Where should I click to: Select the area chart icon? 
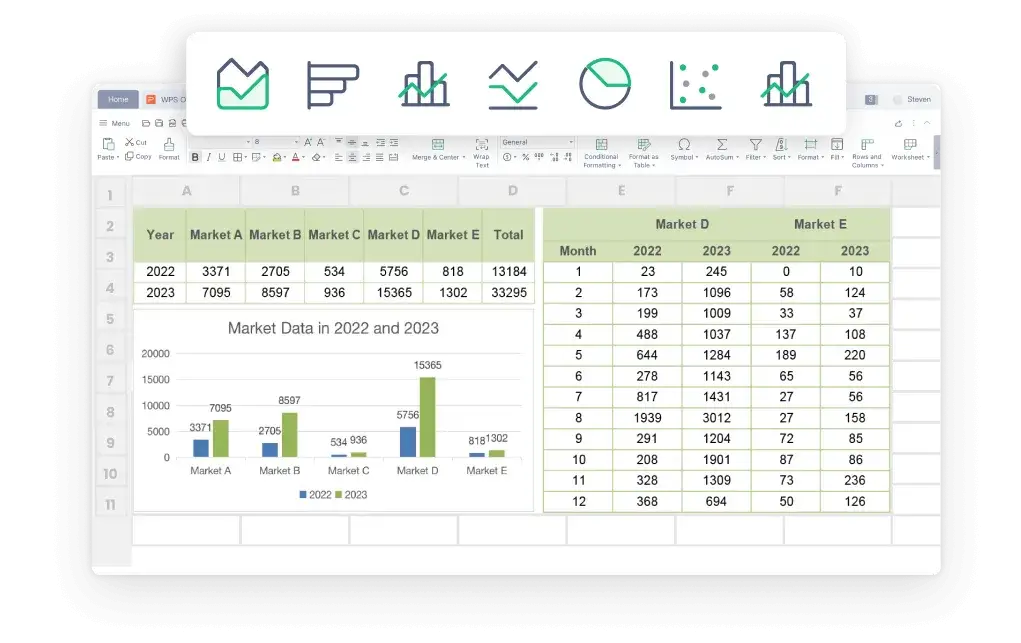[241, 86]
